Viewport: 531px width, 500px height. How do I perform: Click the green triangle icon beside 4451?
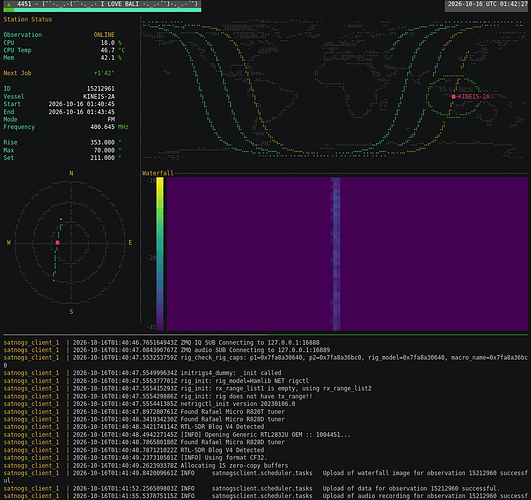point(9,4)
